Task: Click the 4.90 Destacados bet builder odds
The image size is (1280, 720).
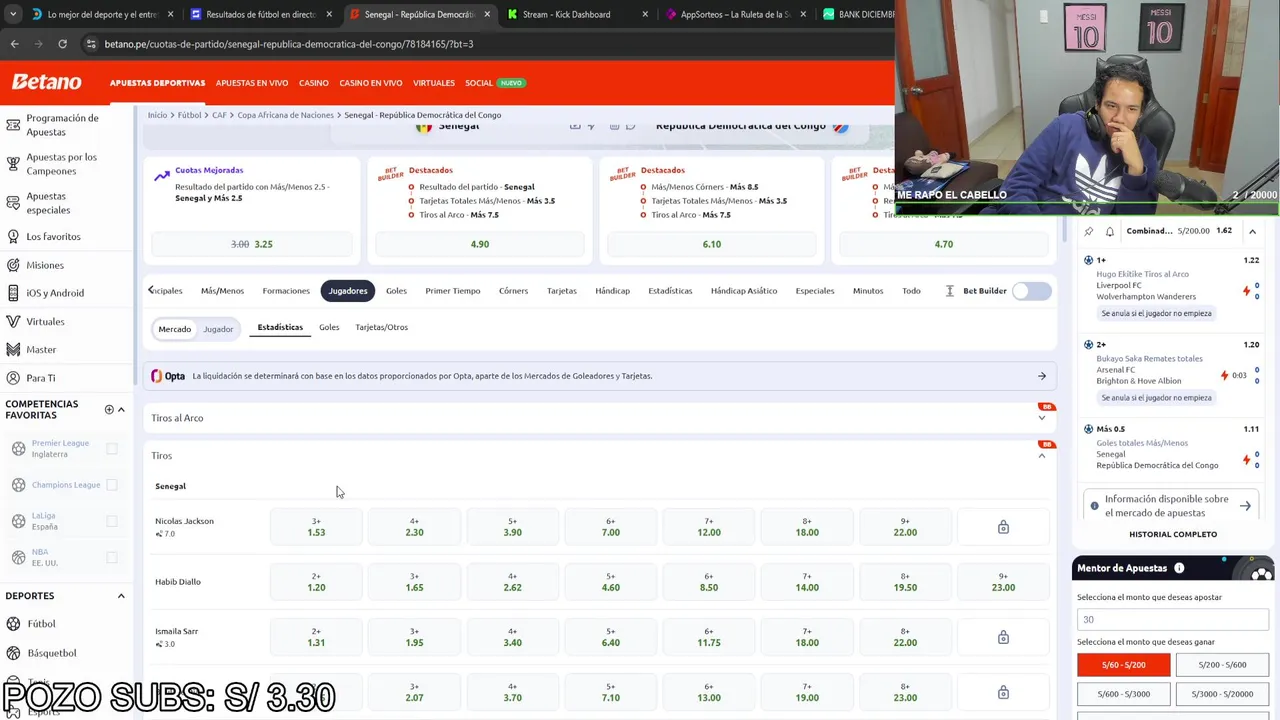Action: coord(480,244)
